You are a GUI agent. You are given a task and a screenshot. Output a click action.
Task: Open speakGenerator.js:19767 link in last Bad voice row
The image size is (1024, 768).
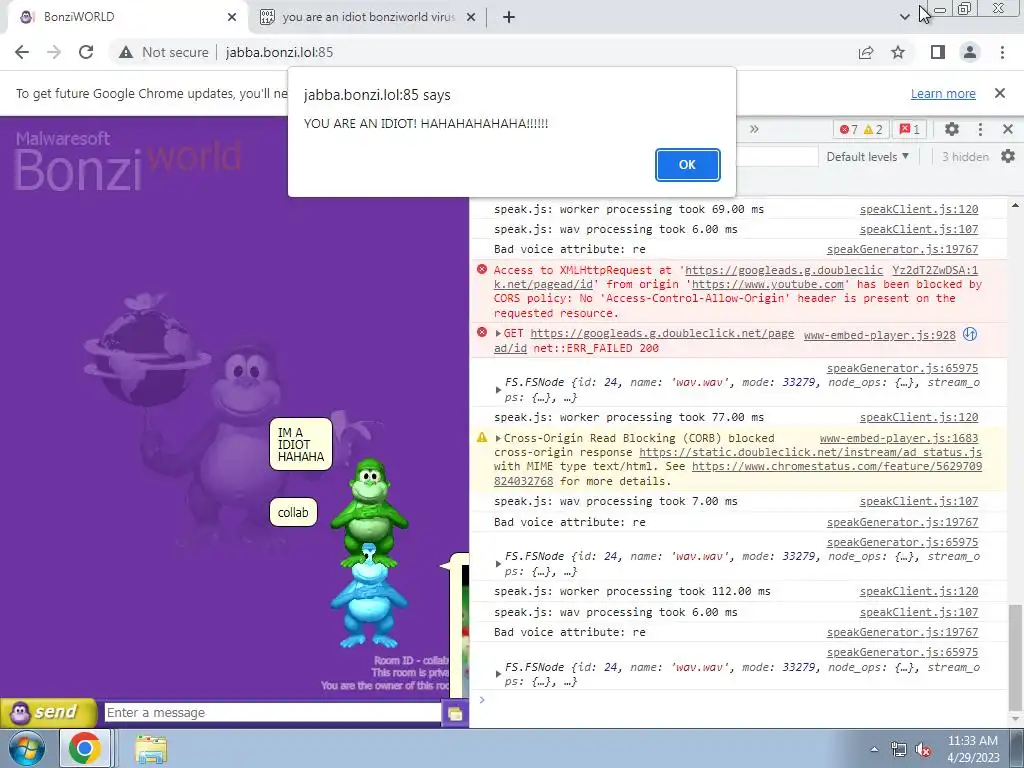tap(903, 632)
